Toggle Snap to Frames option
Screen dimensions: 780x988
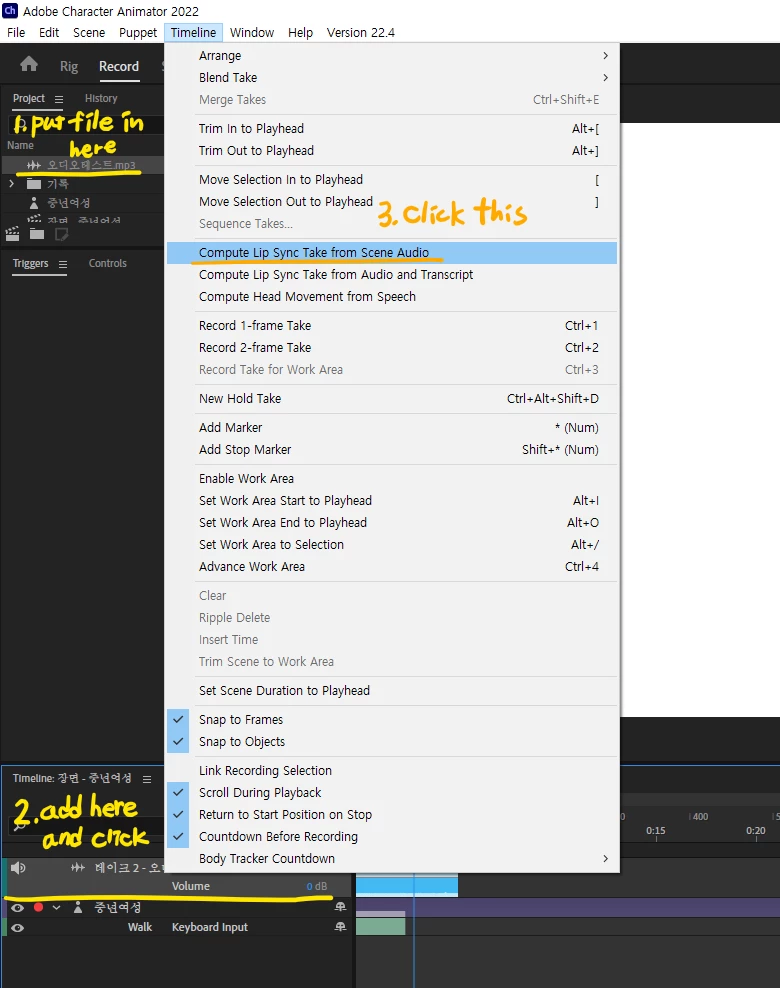[392, 720]
